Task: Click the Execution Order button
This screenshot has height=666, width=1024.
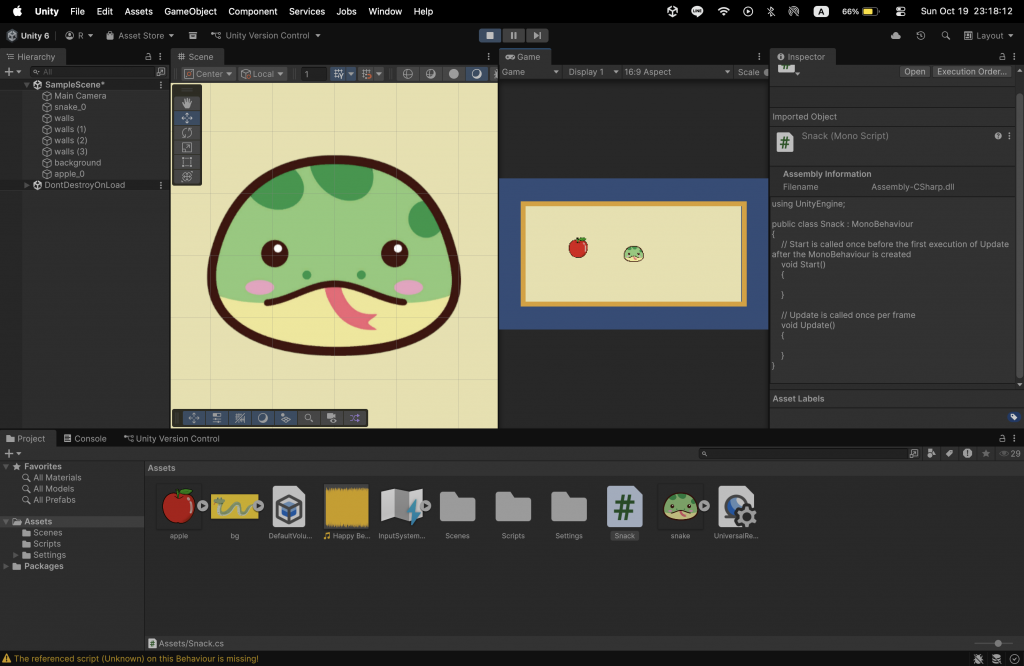Action: (x=971, y=72)
